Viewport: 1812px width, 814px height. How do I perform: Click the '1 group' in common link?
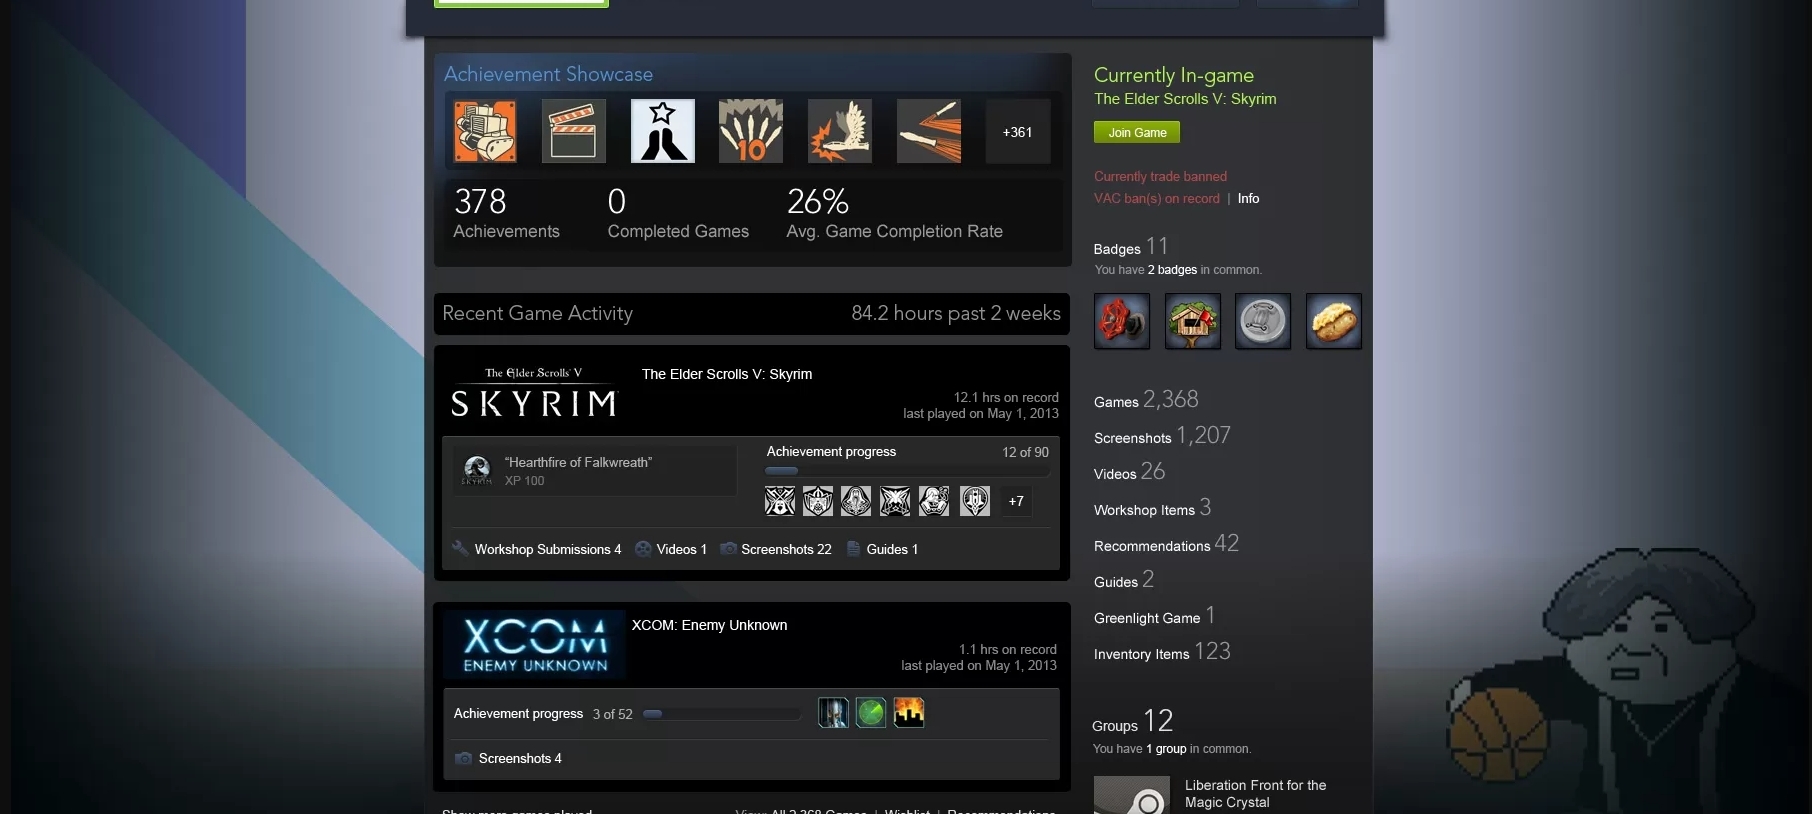click(x=1166, y=749)
